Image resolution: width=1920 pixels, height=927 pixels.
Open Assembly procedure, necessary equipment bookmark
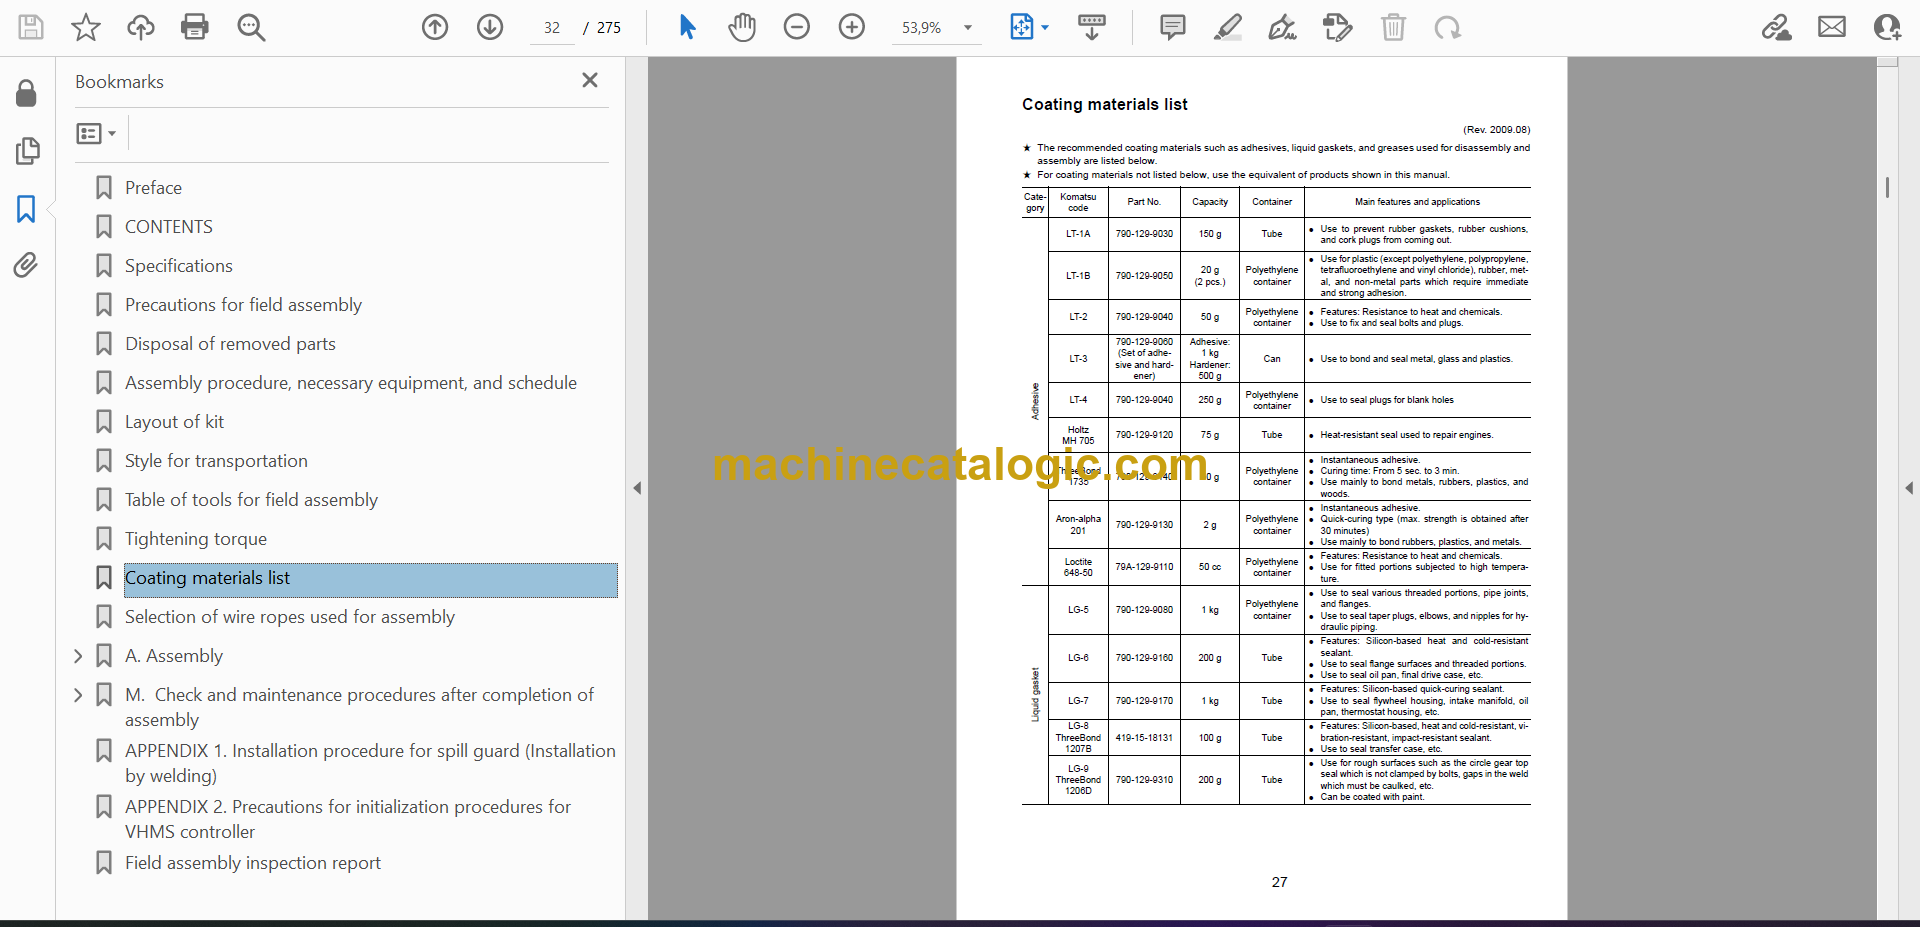click(351, 383)
